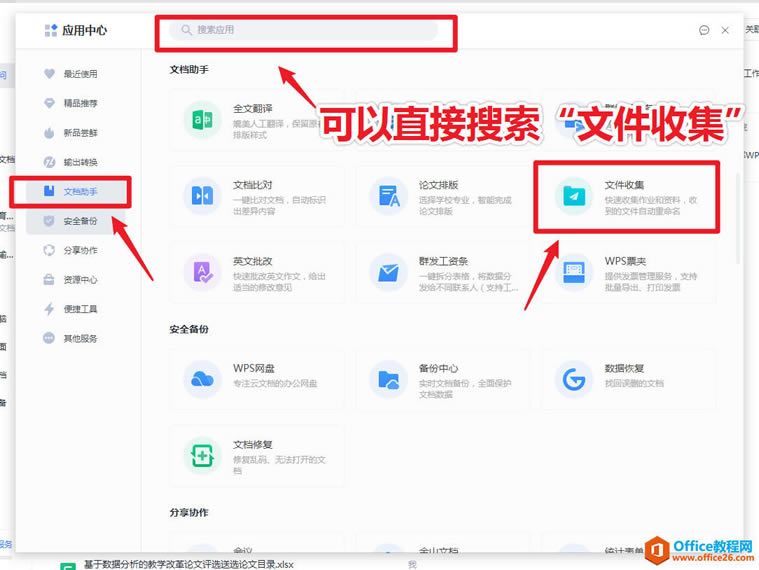Select 输出转换 in the sidebar
759x570 pixels.
click(x=80, y=162)
